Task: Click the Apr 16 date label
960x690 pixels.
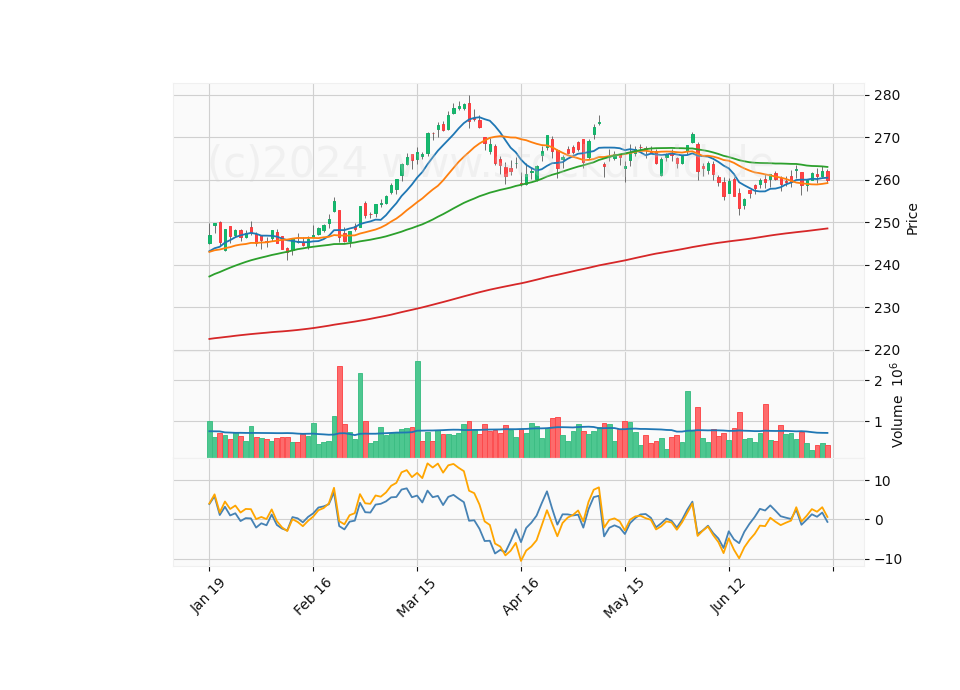Action: 520,596
